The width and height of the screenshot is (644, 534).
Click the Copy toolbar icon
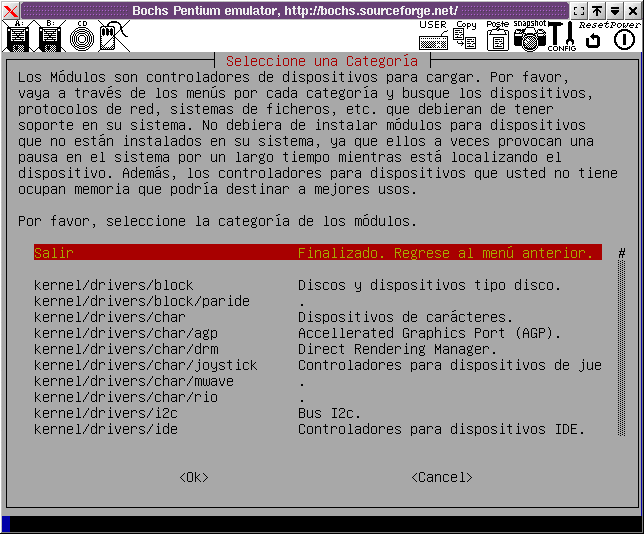pyautogui.click(x=465, y=37)
